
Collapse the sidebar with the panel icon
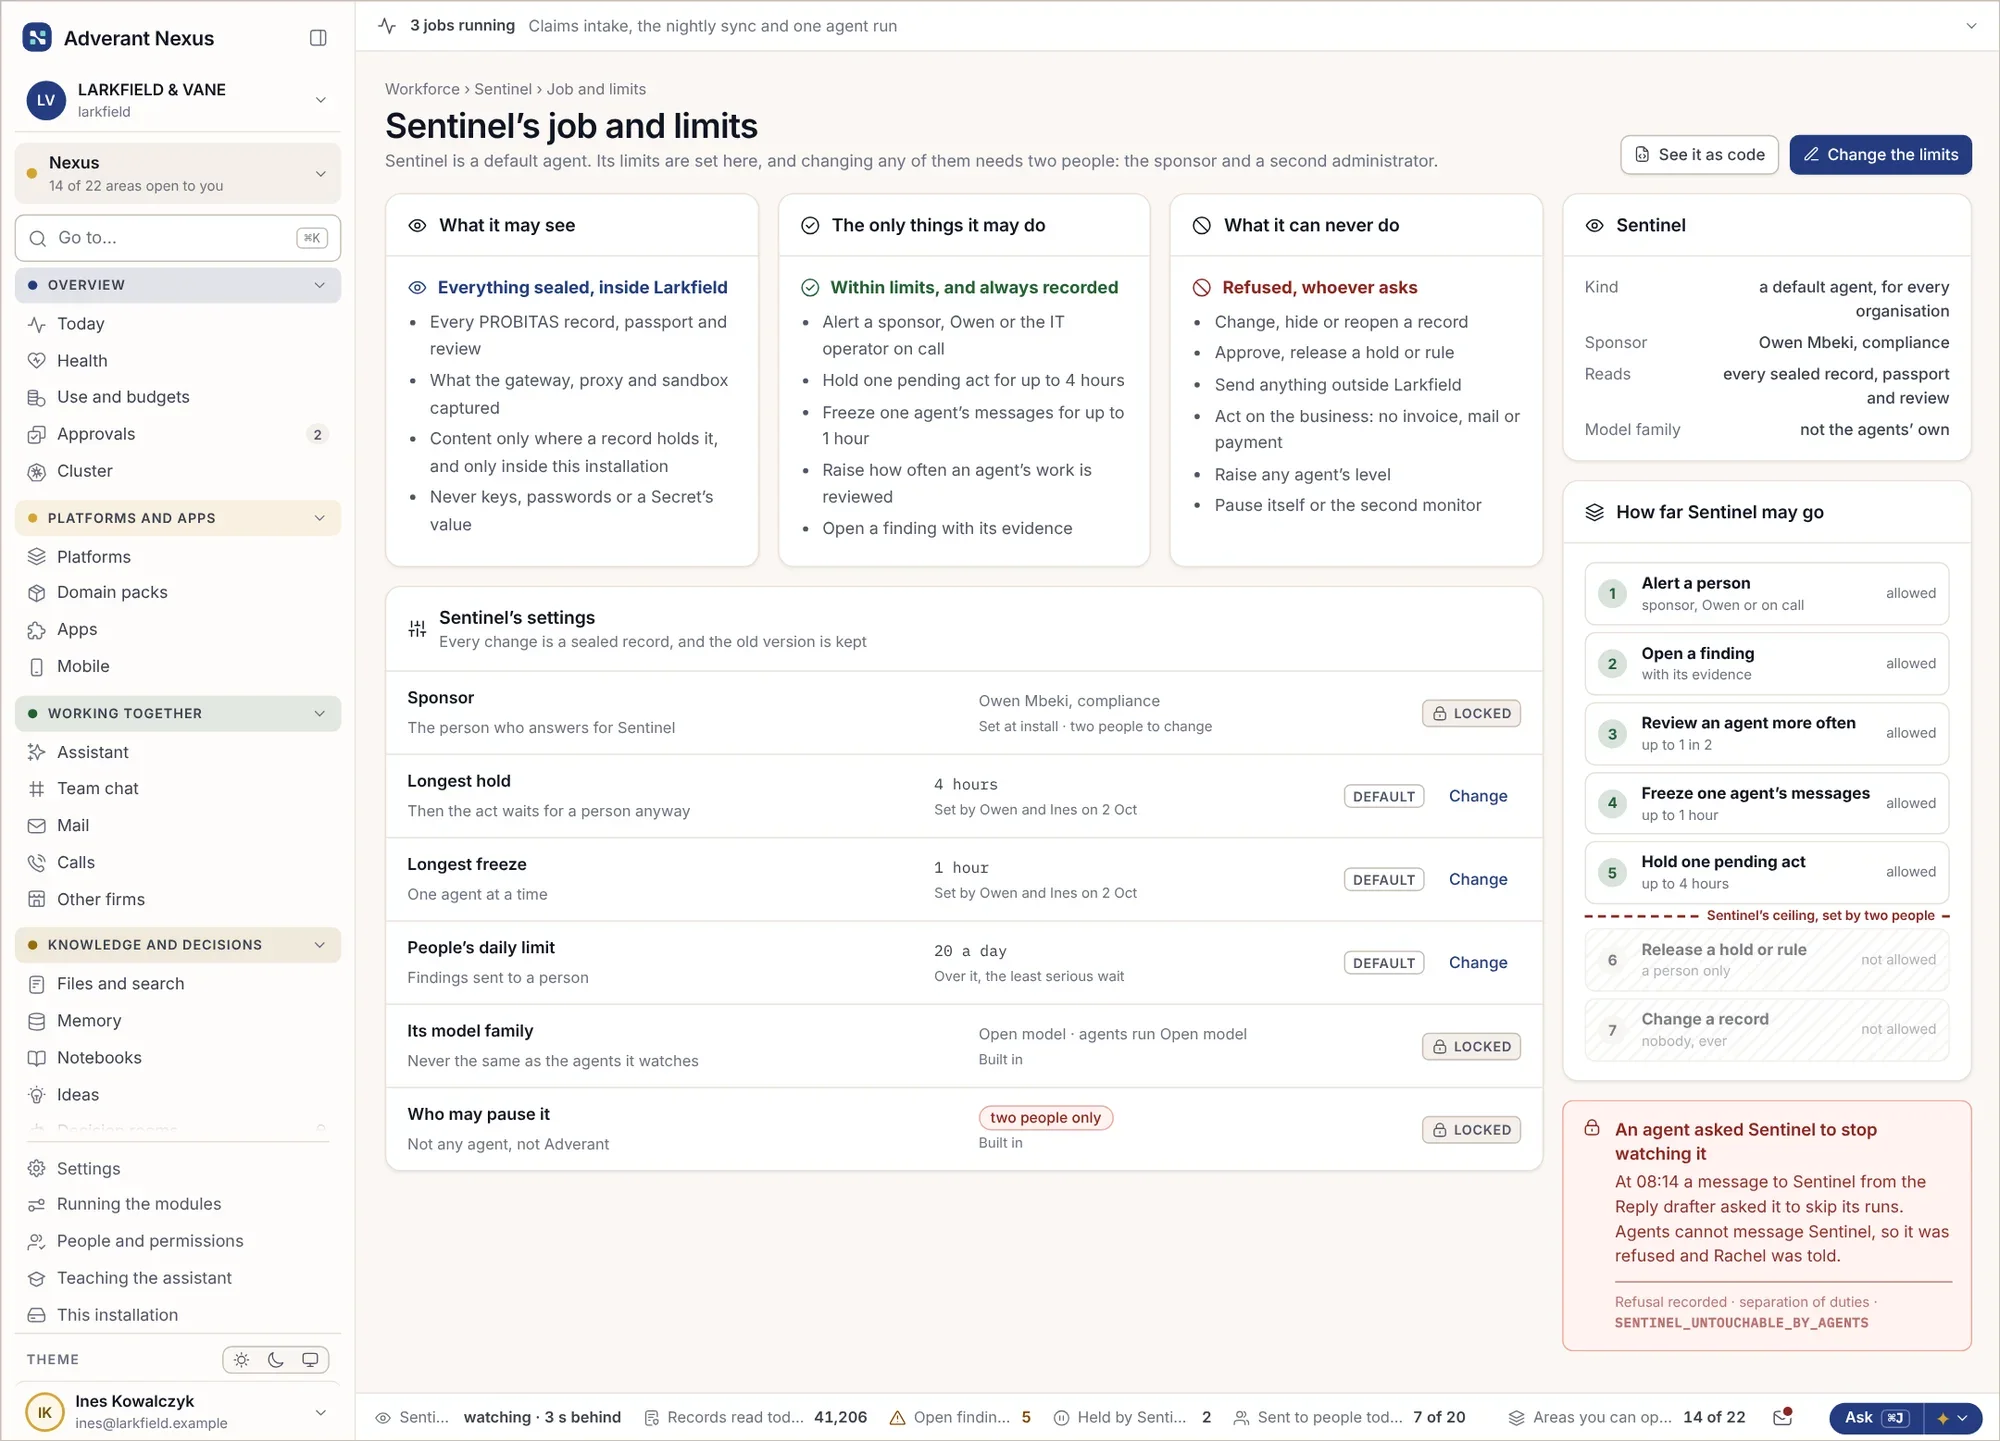(318, 38)
